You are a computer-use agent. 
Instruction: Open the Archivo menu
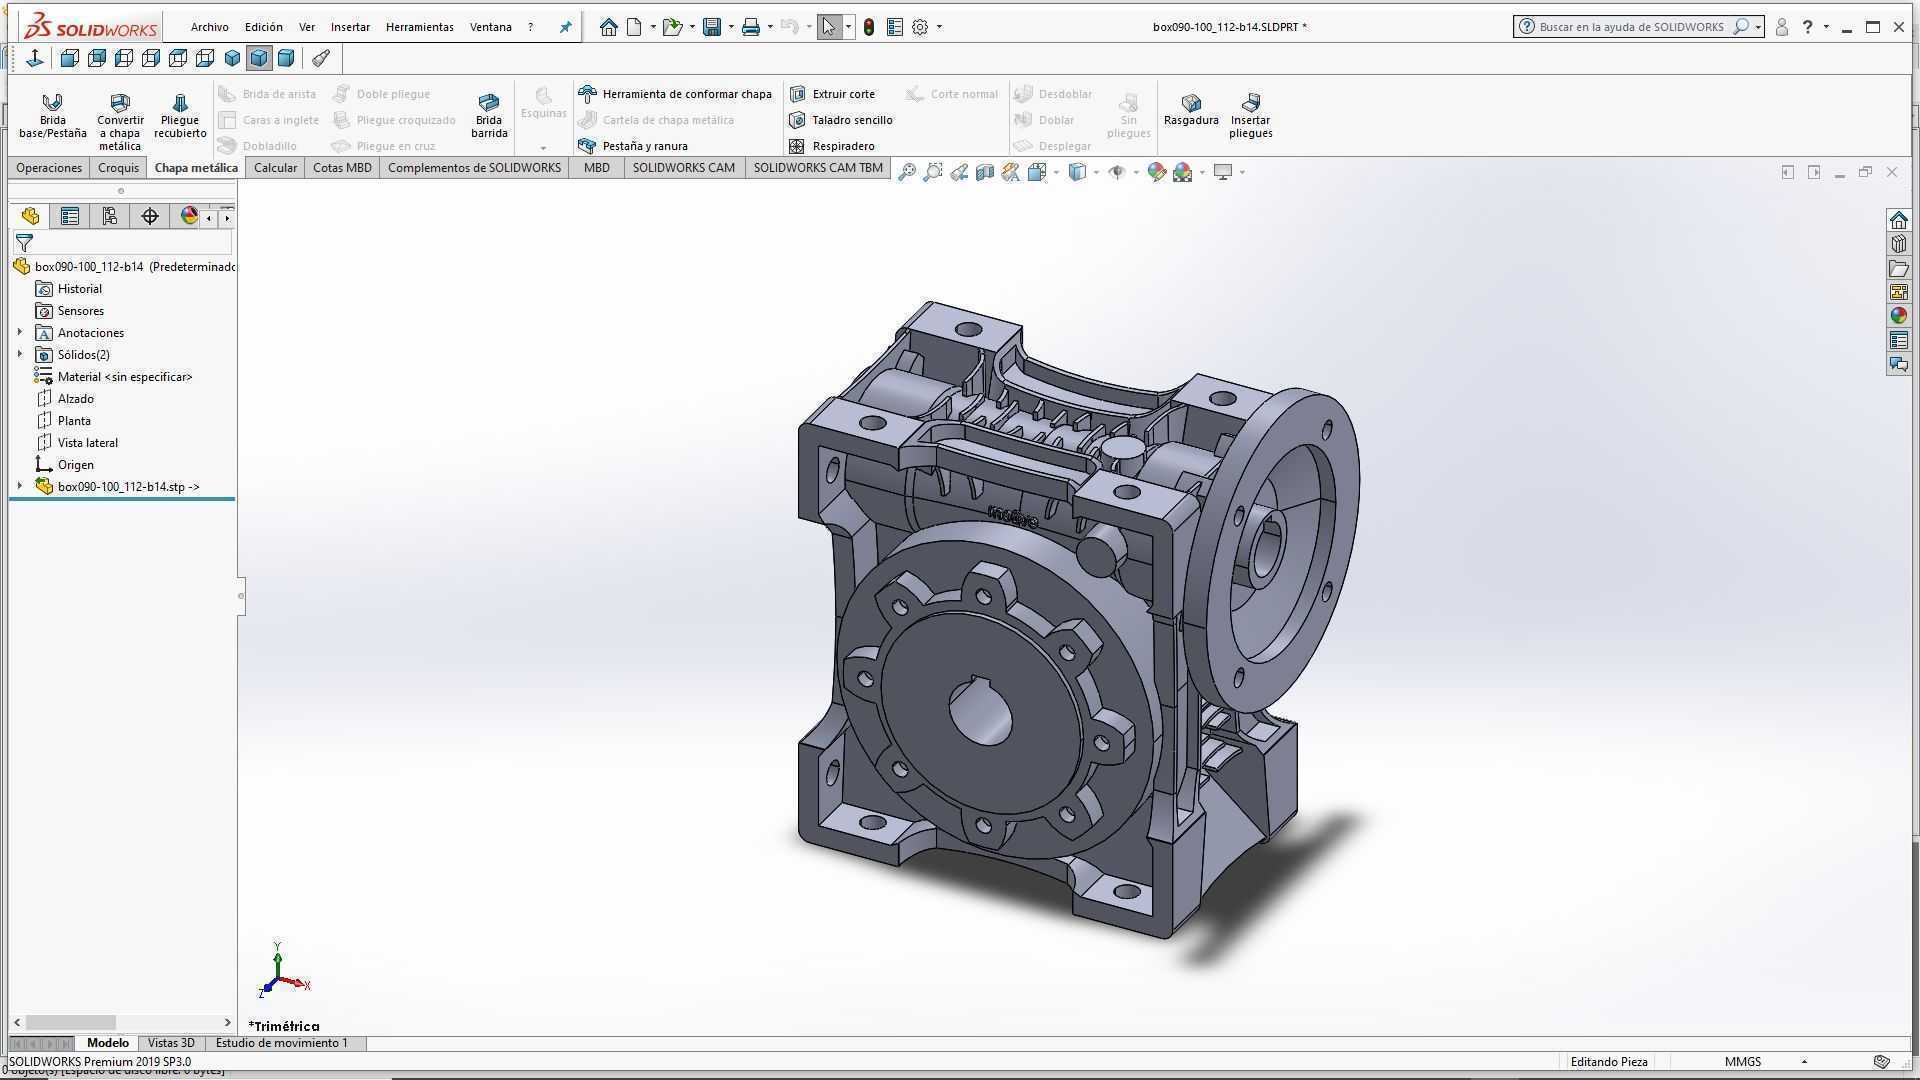[x=209, y=27]
